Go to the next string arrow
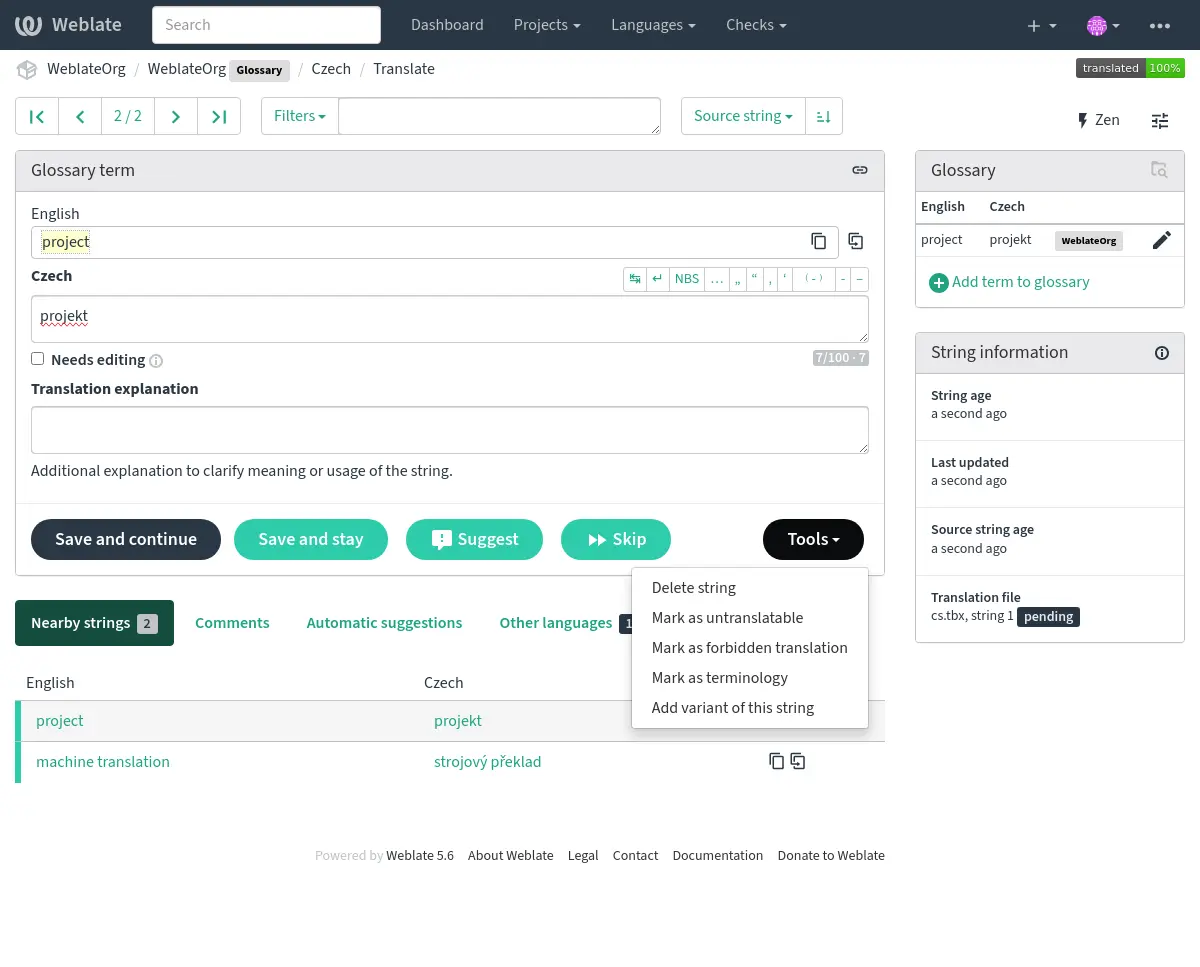This screenshot has height=967, width=1200. (176, 116)
